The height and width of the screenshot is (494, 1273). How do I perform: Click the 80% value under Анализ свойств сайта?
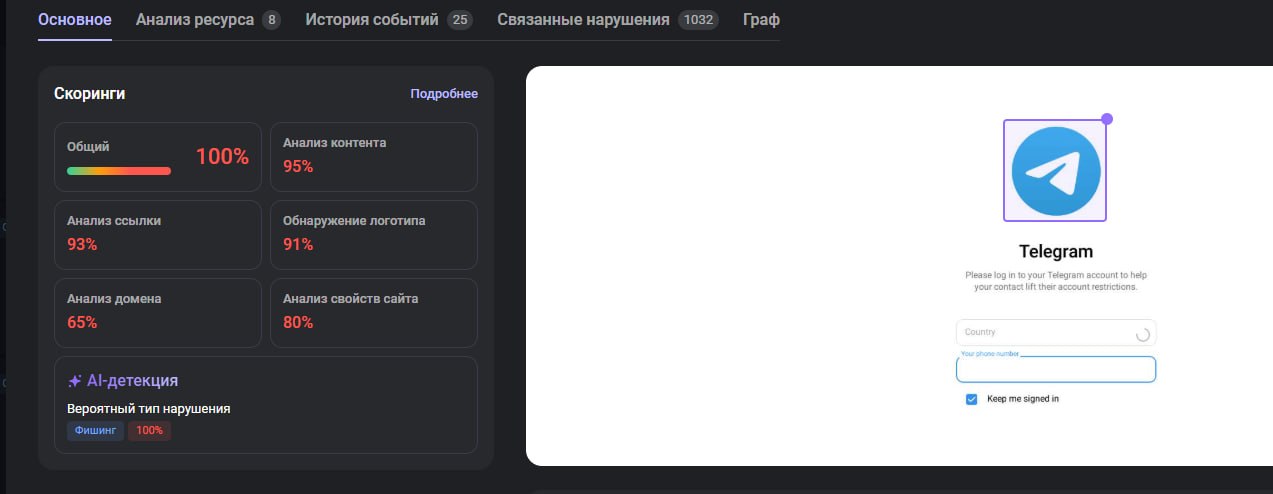(298, 322)
